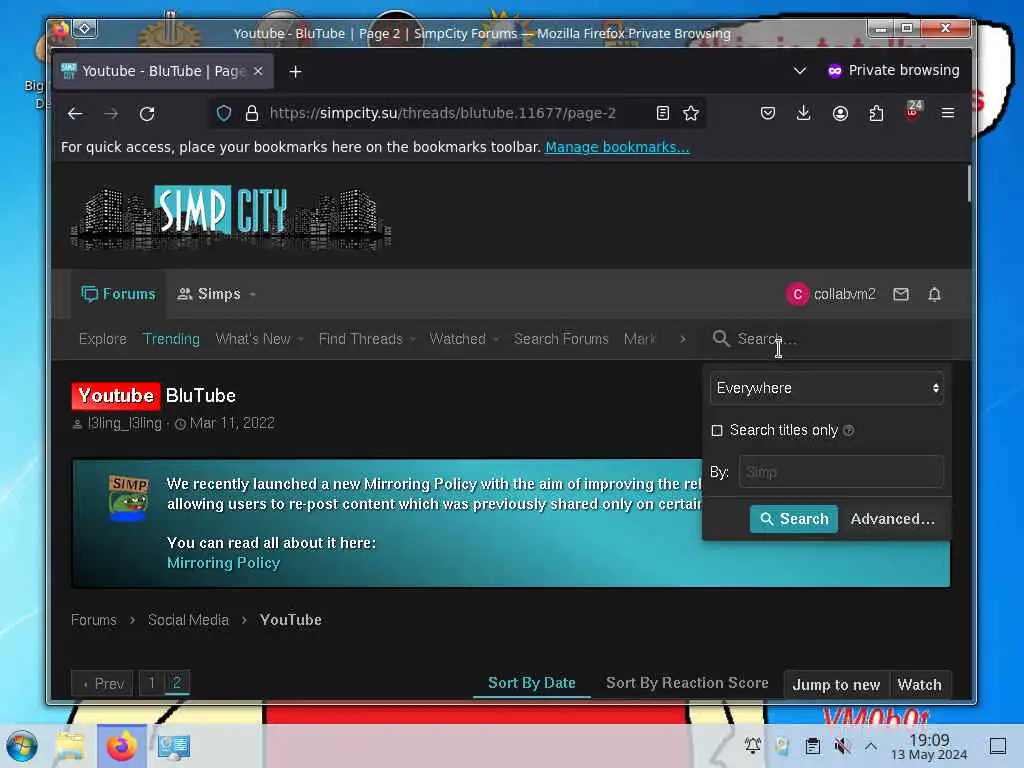Click the help icon beside Search titles only

[848, 430]
